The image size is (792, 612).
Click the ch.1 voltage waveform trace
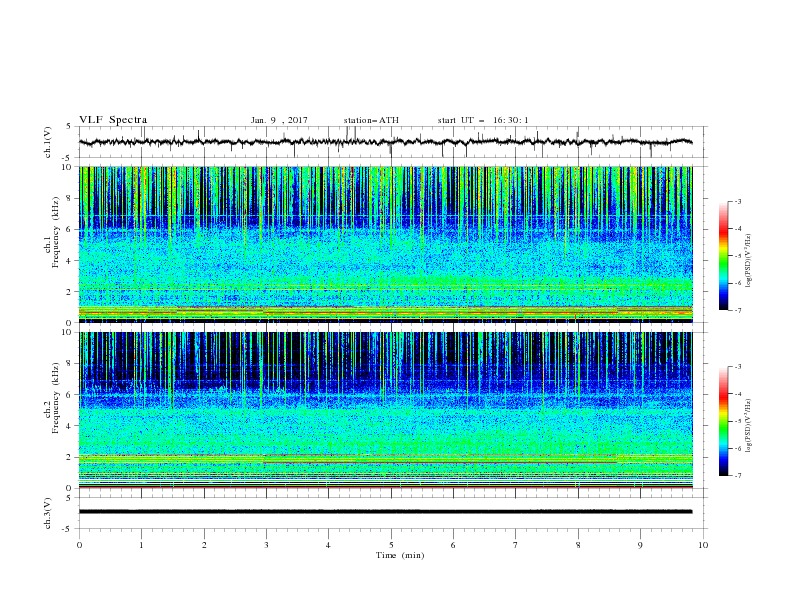[x=385, y=142]
